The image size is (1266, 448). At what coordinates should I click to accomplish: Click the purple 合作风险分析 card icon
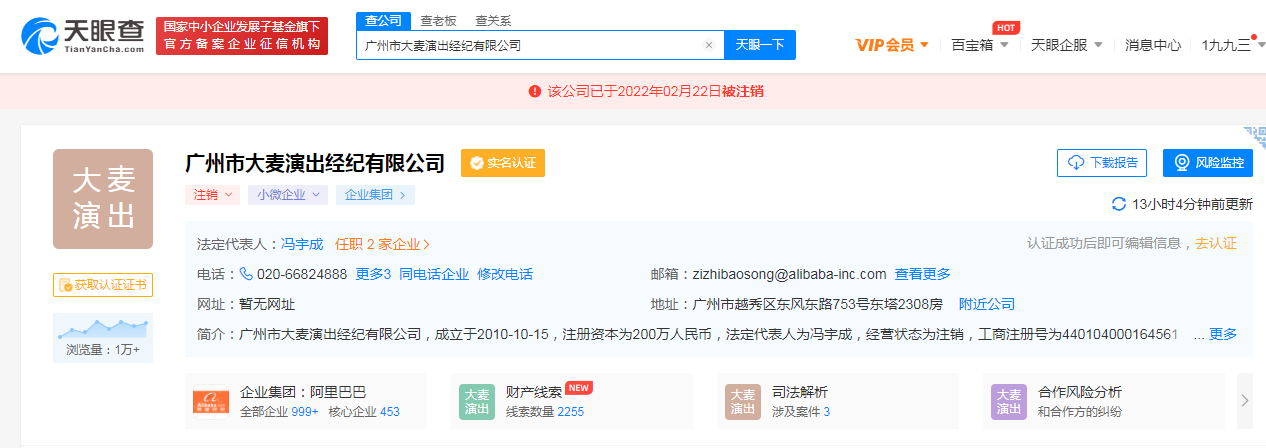click(1009, 402)
